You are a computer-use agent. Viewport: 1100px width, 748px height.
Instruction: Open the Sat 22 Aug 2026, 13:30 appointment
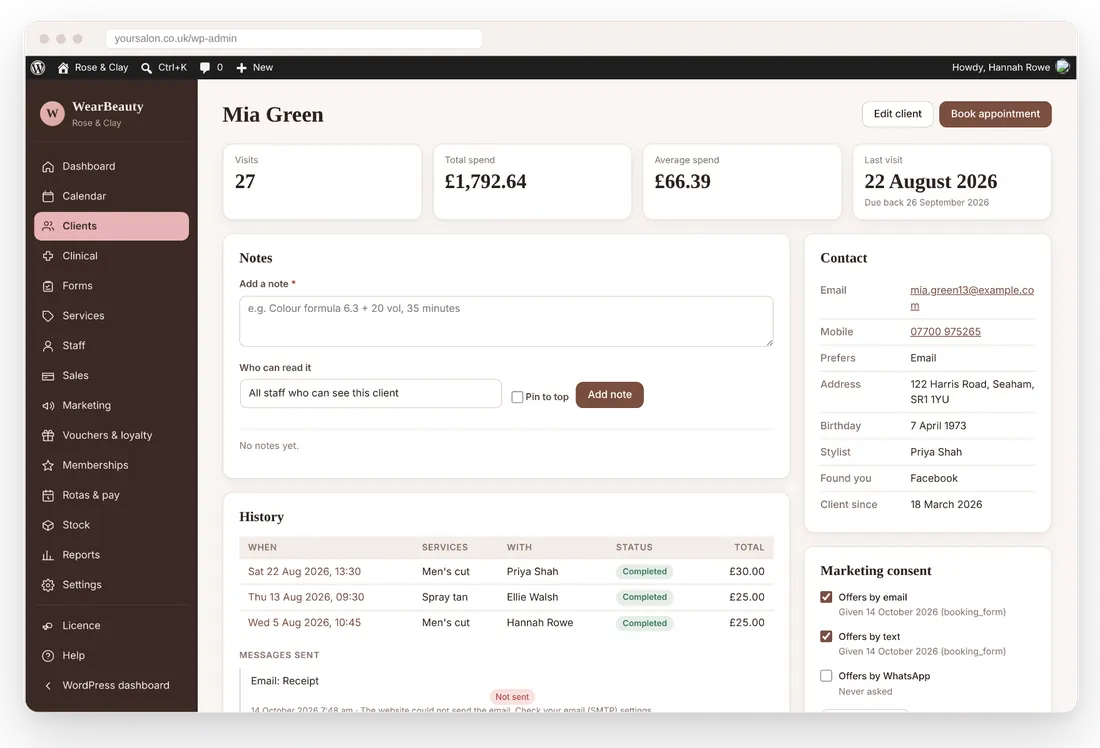[304, 572]
